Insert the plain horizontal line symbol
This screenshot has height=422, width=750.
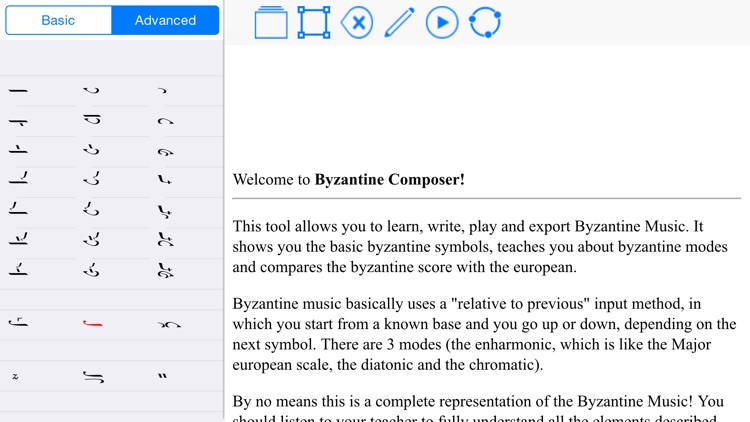click(18, 90)
